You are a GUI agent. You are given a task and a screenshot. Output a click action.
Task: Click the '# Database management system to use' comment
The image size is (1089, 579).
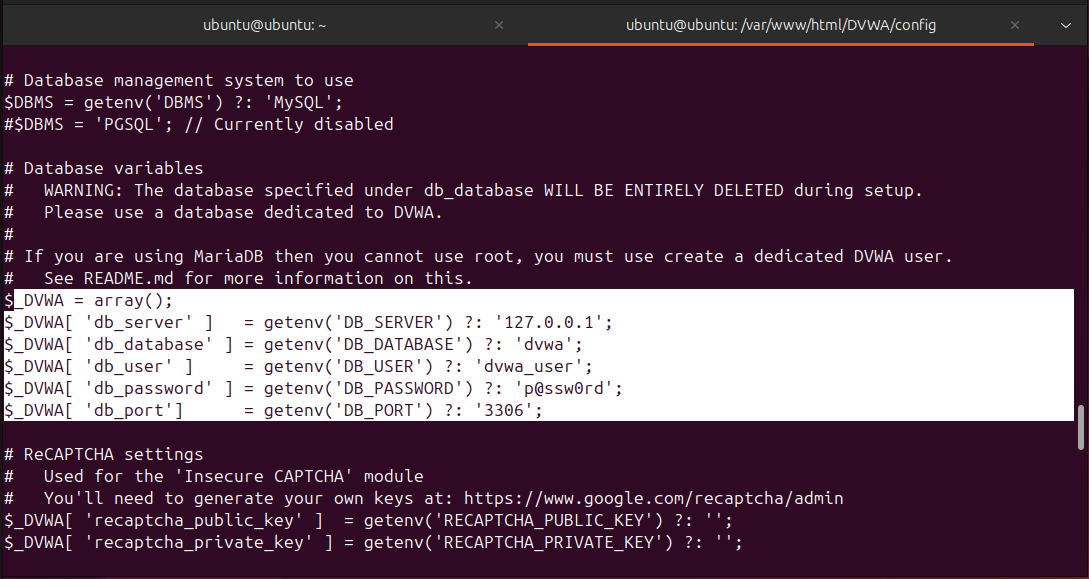(x=179, y=81)
